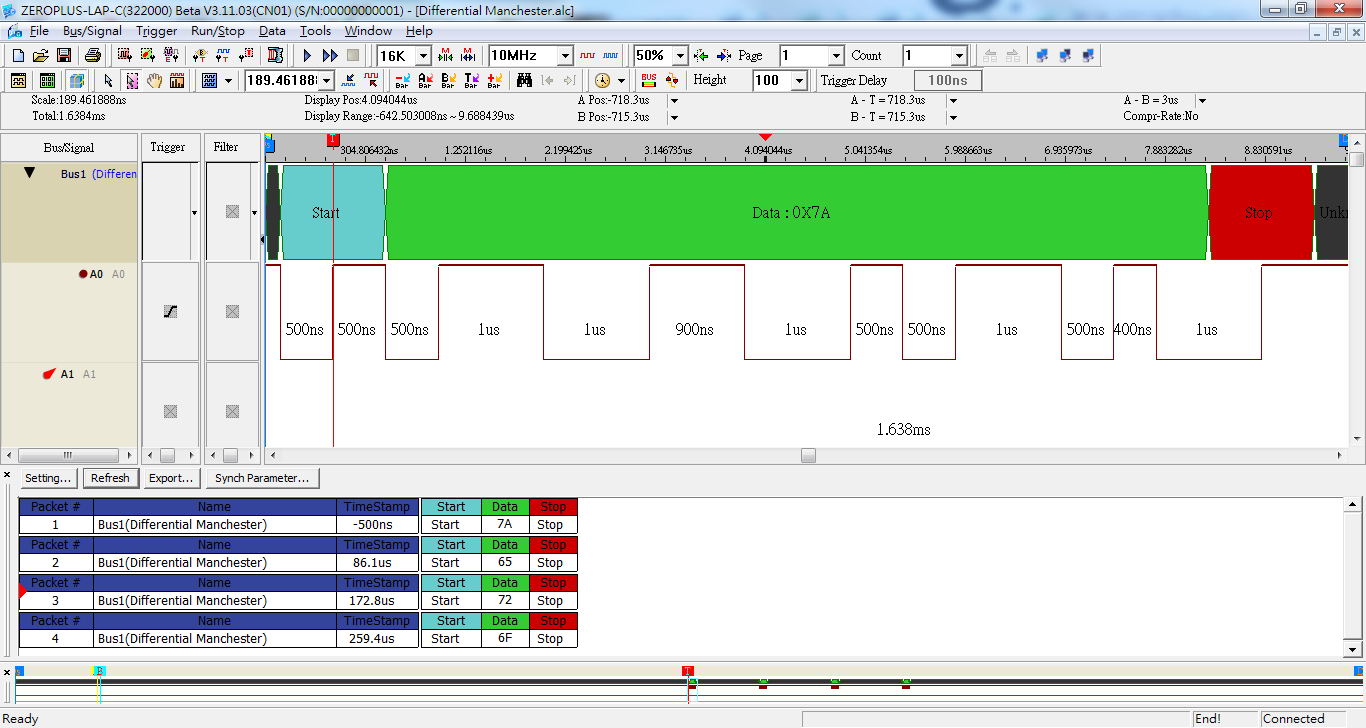This screenshot has width=1366, height=728.
Task: Toggle the A1 filter box
Action: (232, 411)
